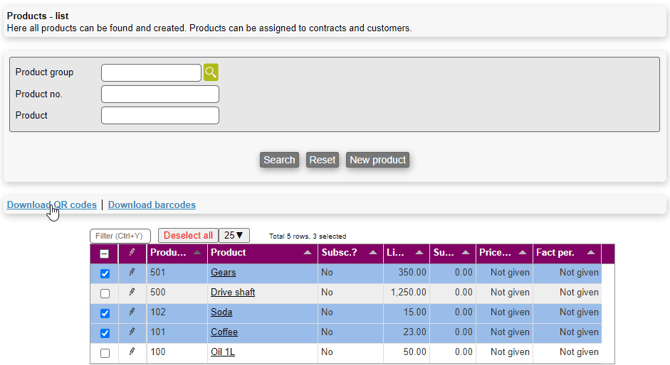Select product number cell 100
Image resolution: width=670 pixels, height=365 pixels.
(177, 352)
